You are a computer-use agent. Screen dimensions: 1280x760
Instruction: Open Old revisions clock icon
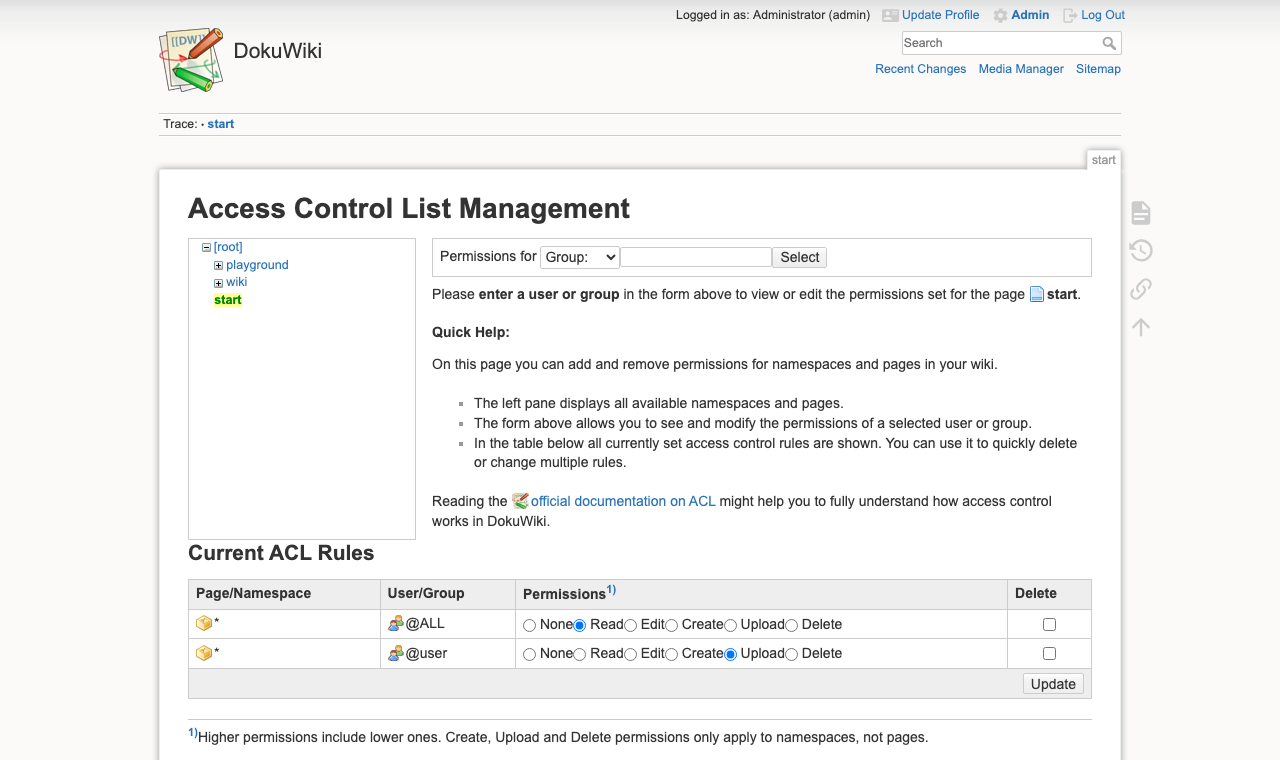point(1141,251)
